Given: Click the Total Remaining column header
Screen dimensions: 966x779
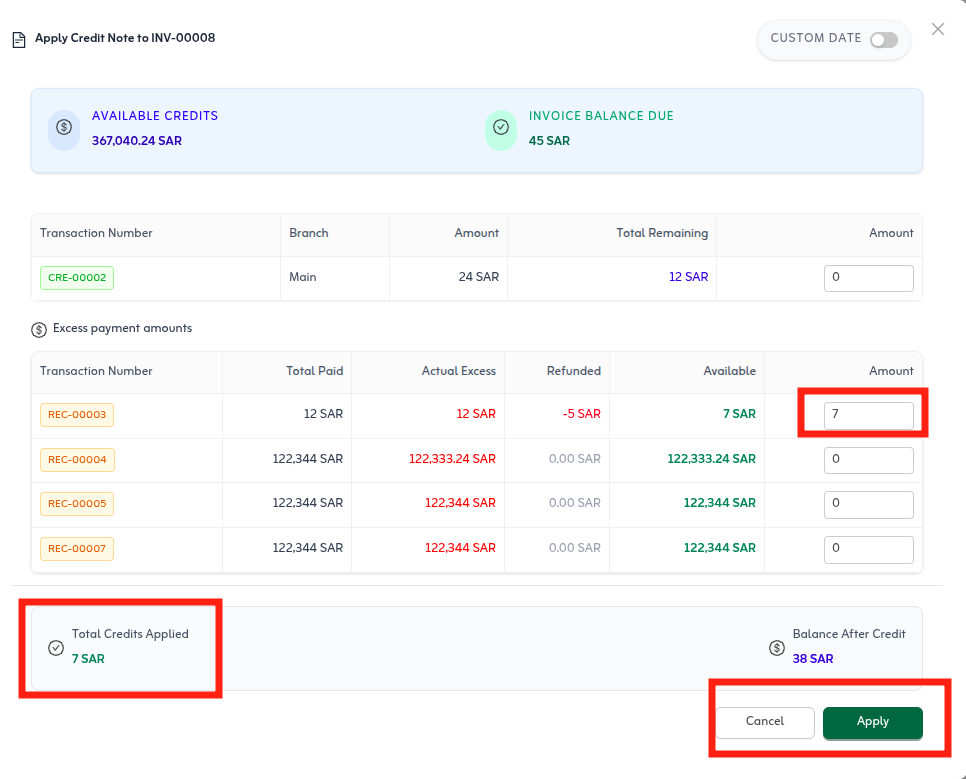Looking at the screenshot, I should [662, 233].
